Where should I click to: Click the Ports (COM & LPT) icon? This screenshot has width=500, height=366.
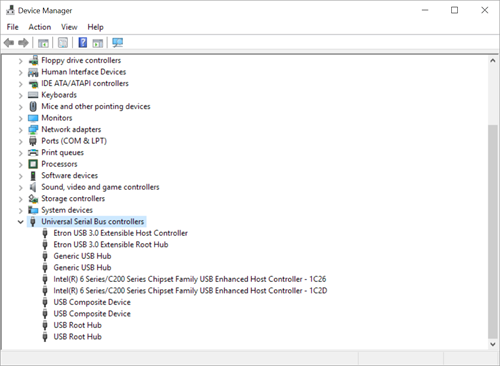(x=33, y=141)
